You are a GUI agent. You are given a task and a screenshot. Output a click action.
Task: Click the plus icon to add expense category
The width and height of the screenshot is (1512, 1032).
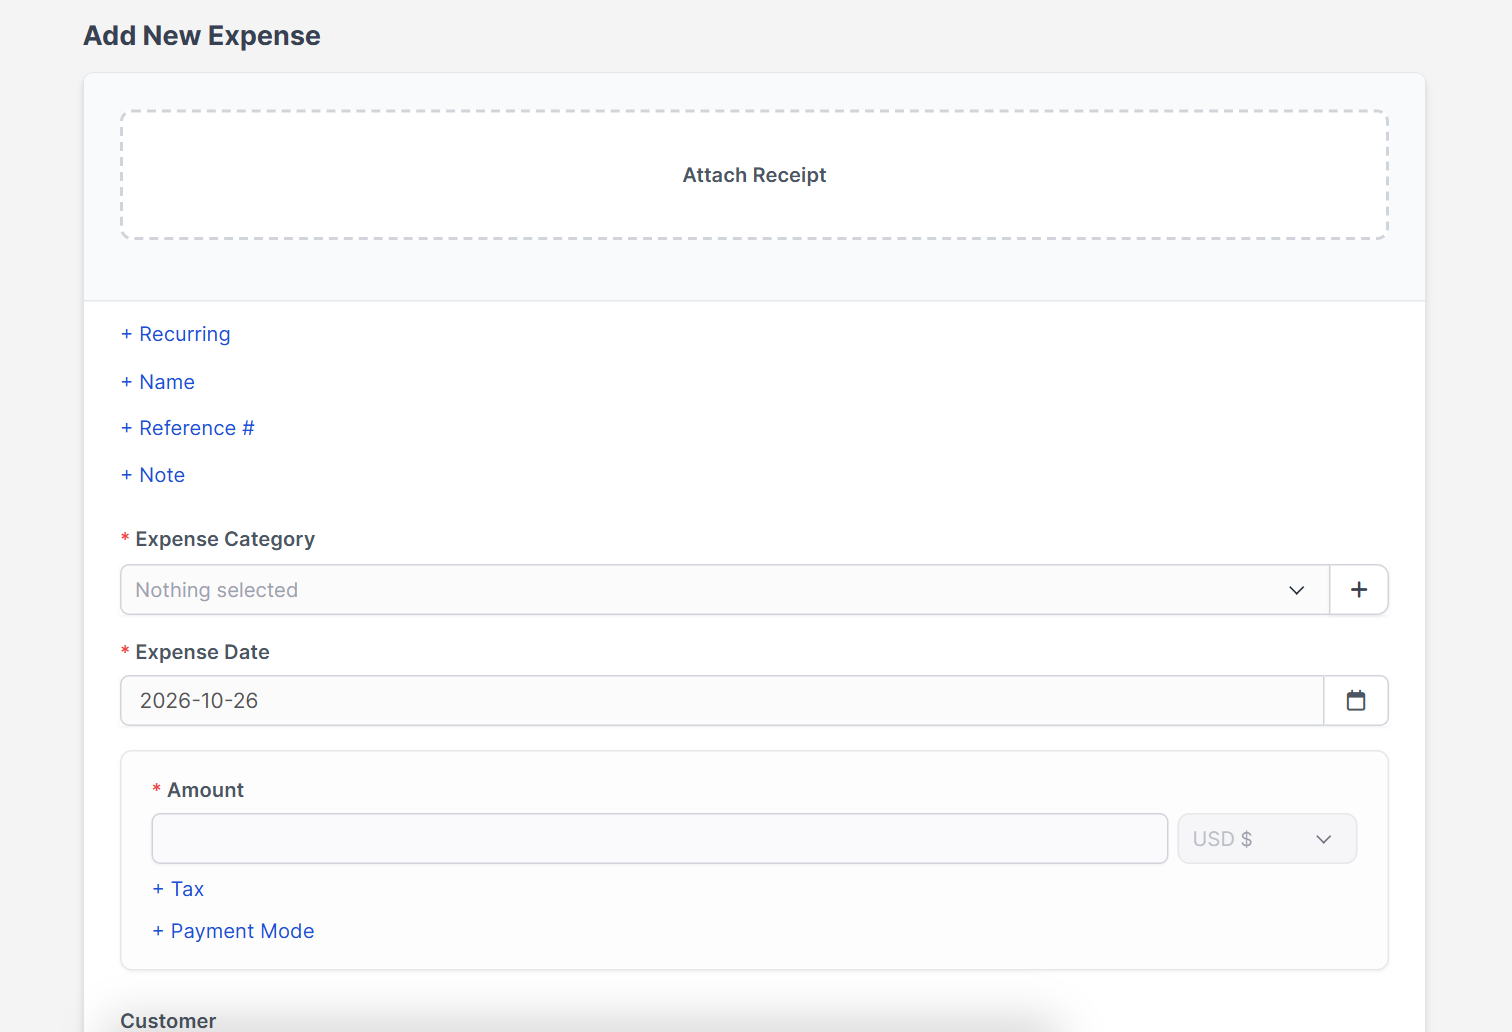tap(1359, 590)
